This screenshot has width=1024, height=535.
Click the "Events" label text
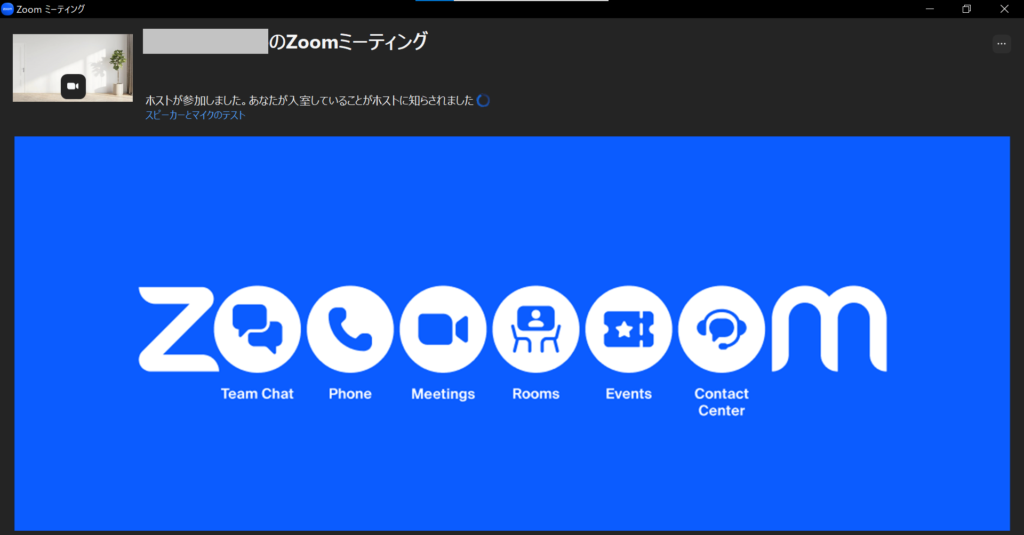click(629, 394)
